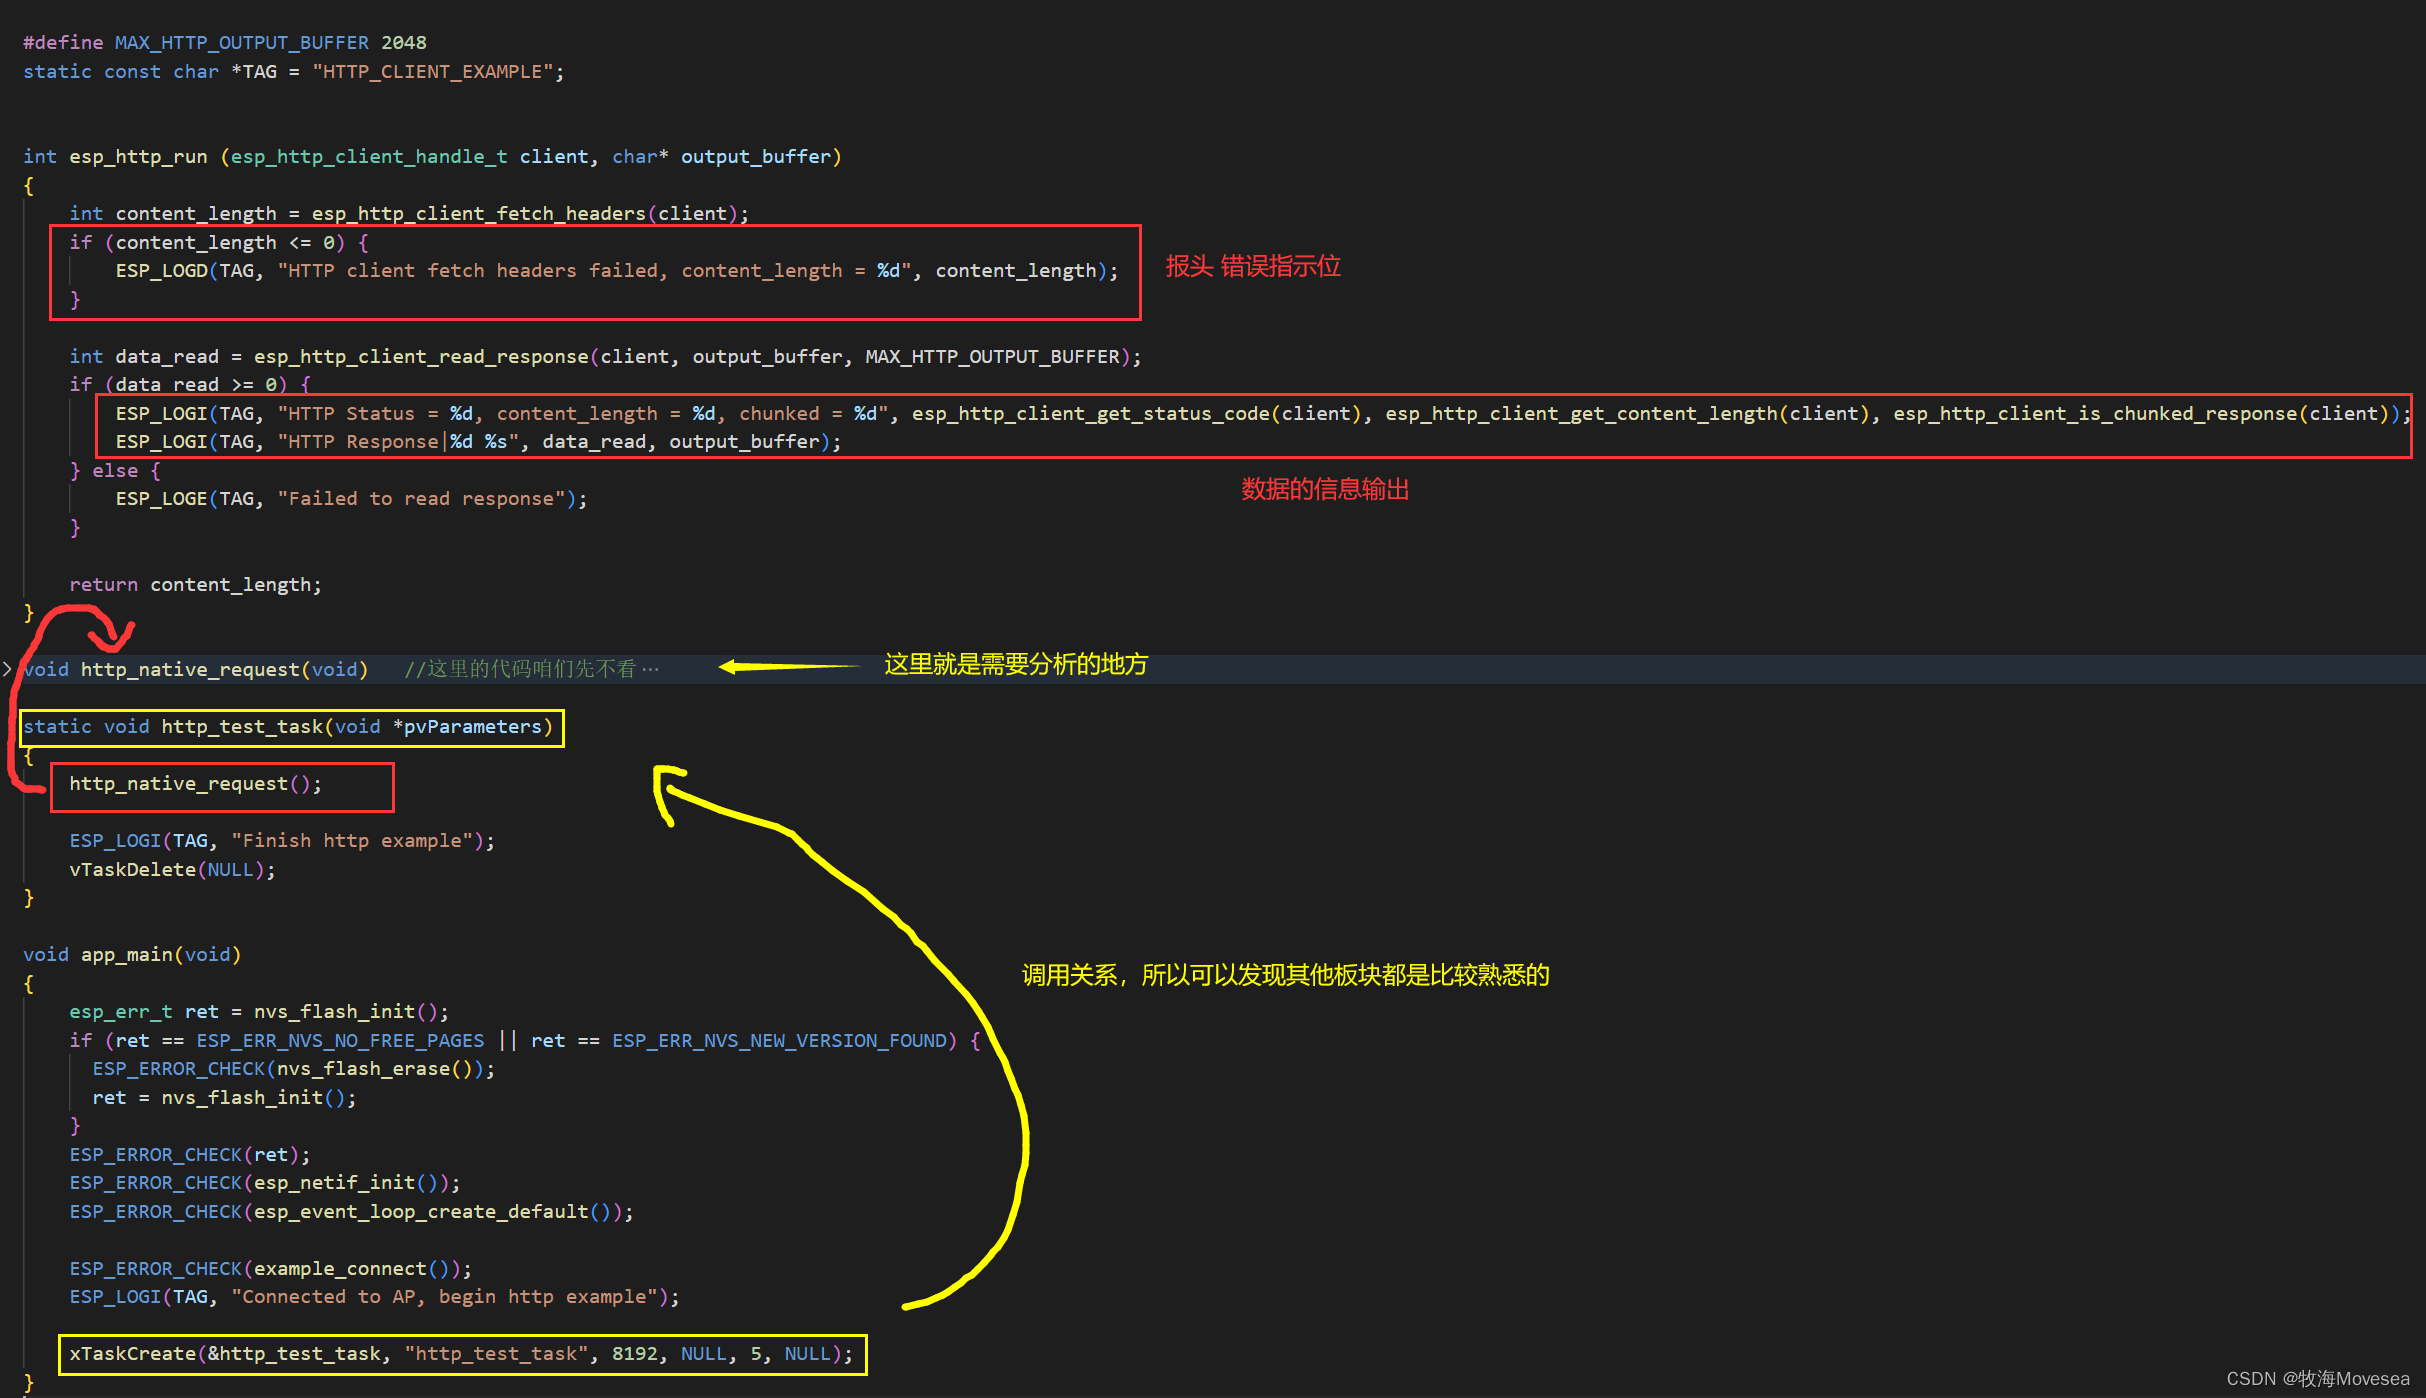Click the xTaskCreate call at the bottom
Image resolution: width=2426 pixels, height=1398 pixels.
[132, 1354]
